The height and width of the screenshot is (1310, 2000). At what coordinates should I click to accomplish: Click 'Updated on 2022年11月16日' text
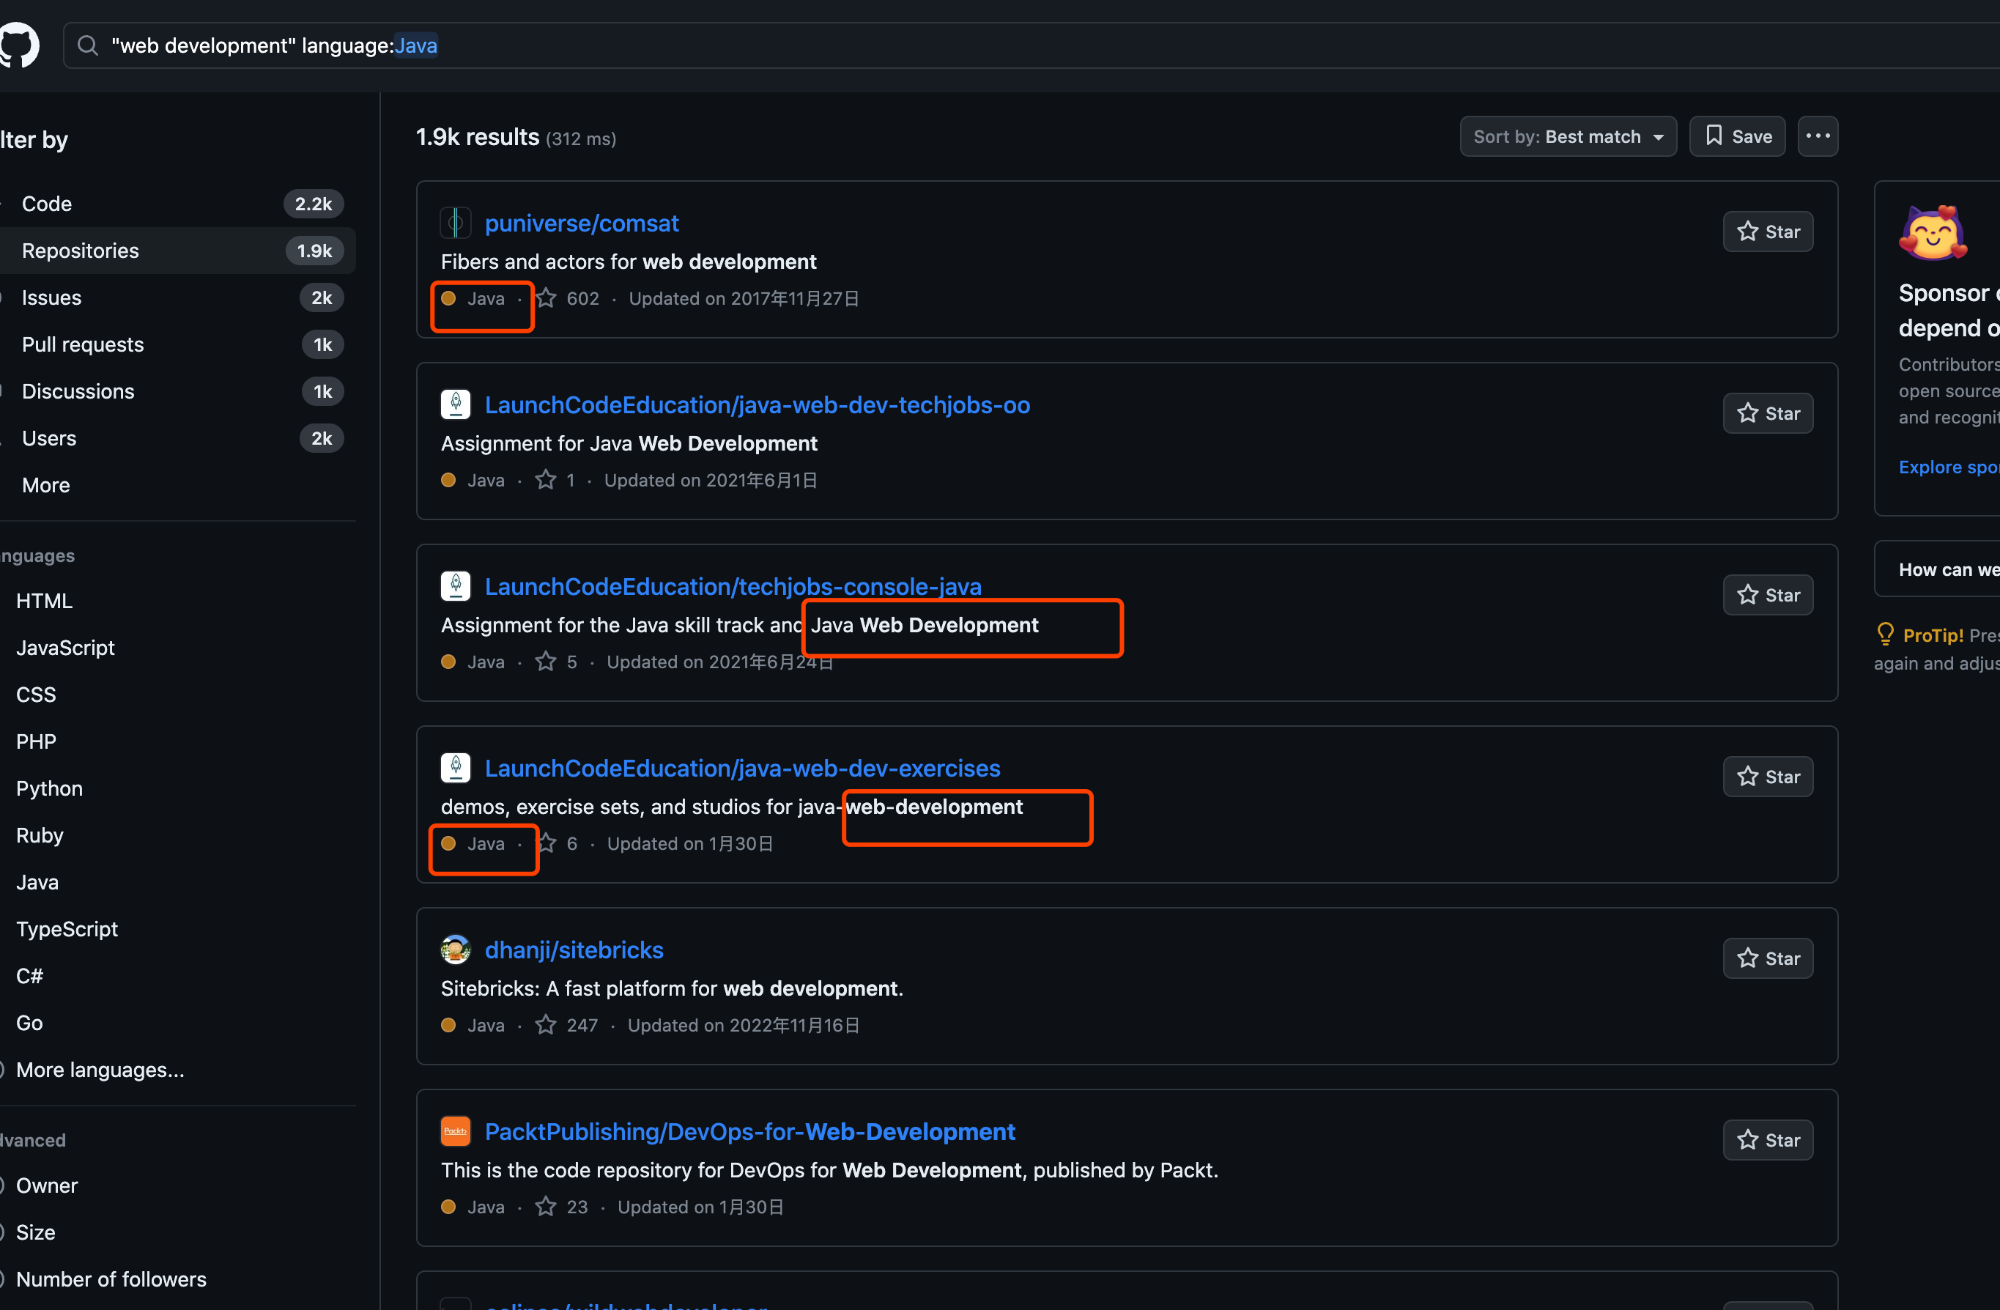click(x=744, y=1026)
